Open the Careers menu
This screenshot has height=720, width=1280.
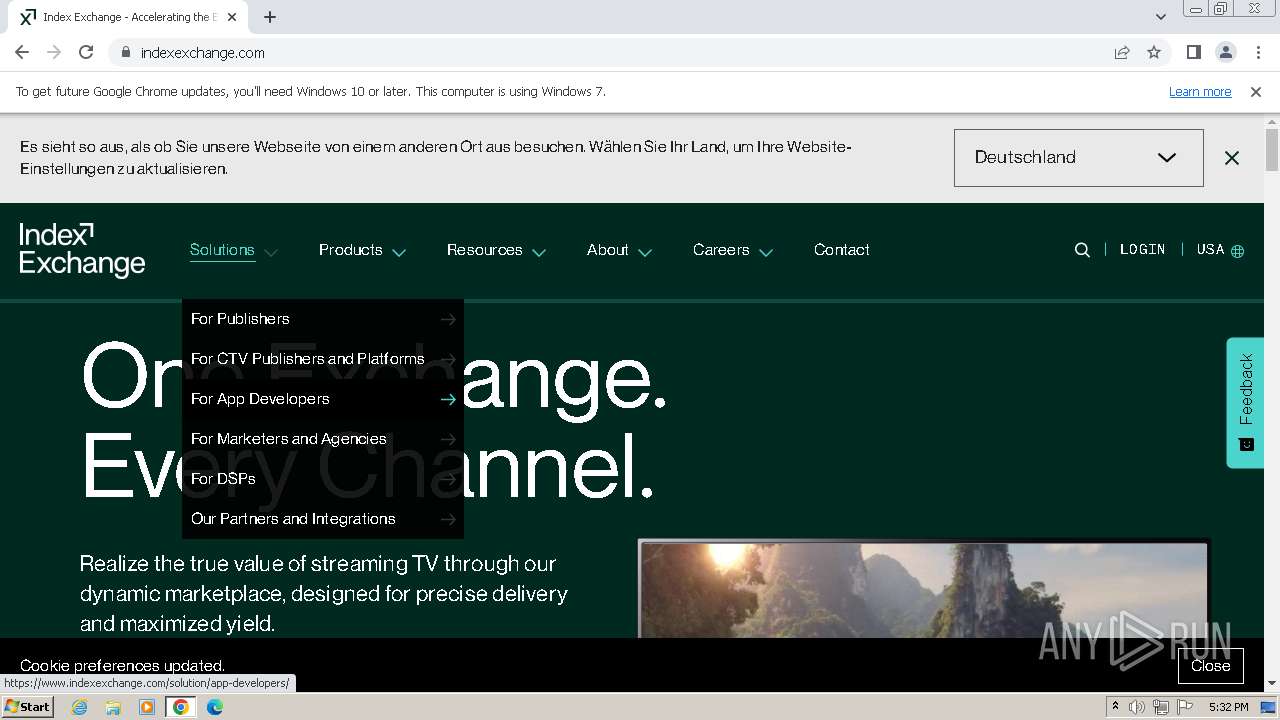[x=721, y=250]
